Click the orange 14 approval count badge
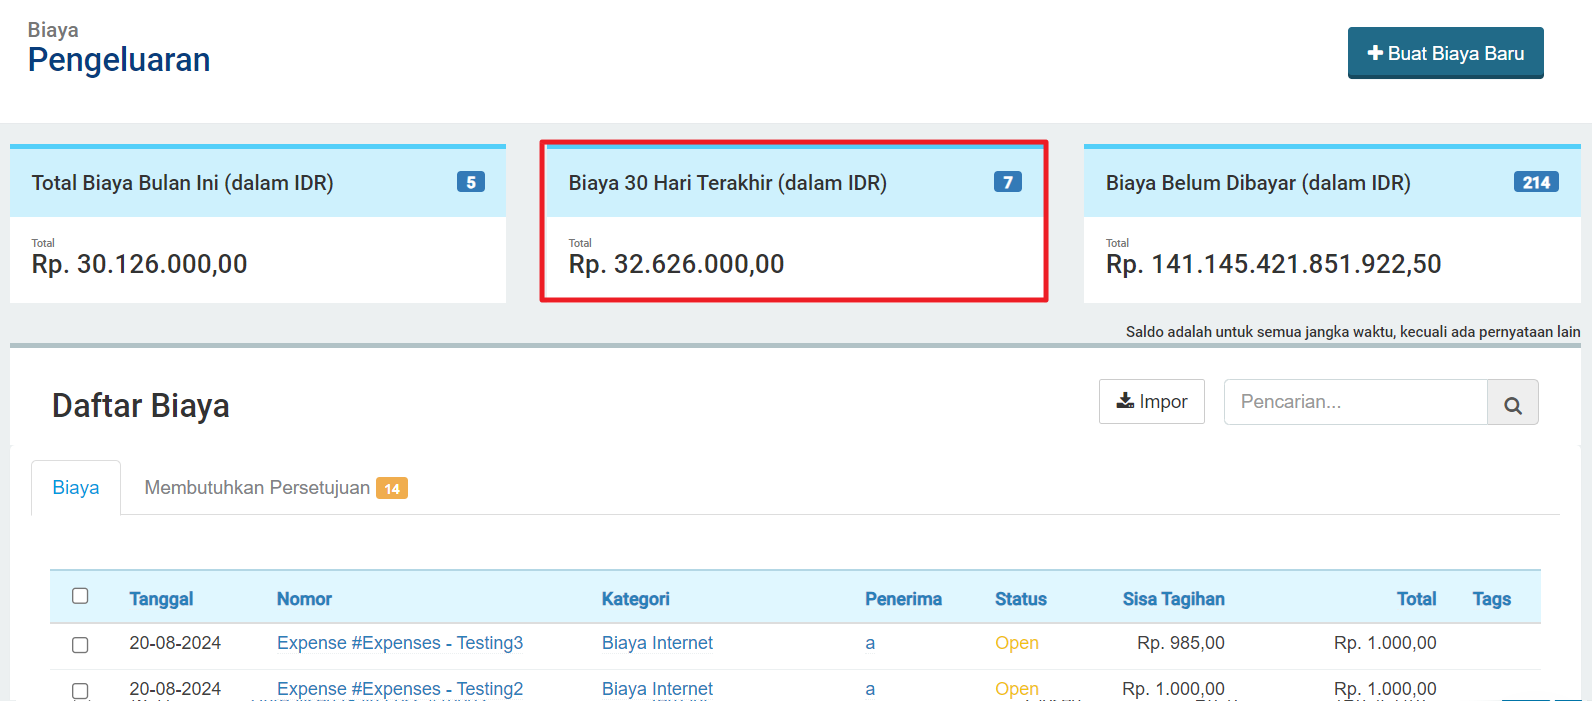This screenshot has width=1592, height=701. pos(392,488)
